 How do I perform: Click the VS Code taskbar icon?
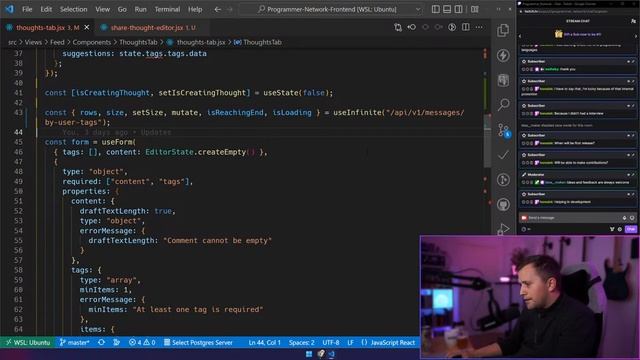tap(331, 354)
